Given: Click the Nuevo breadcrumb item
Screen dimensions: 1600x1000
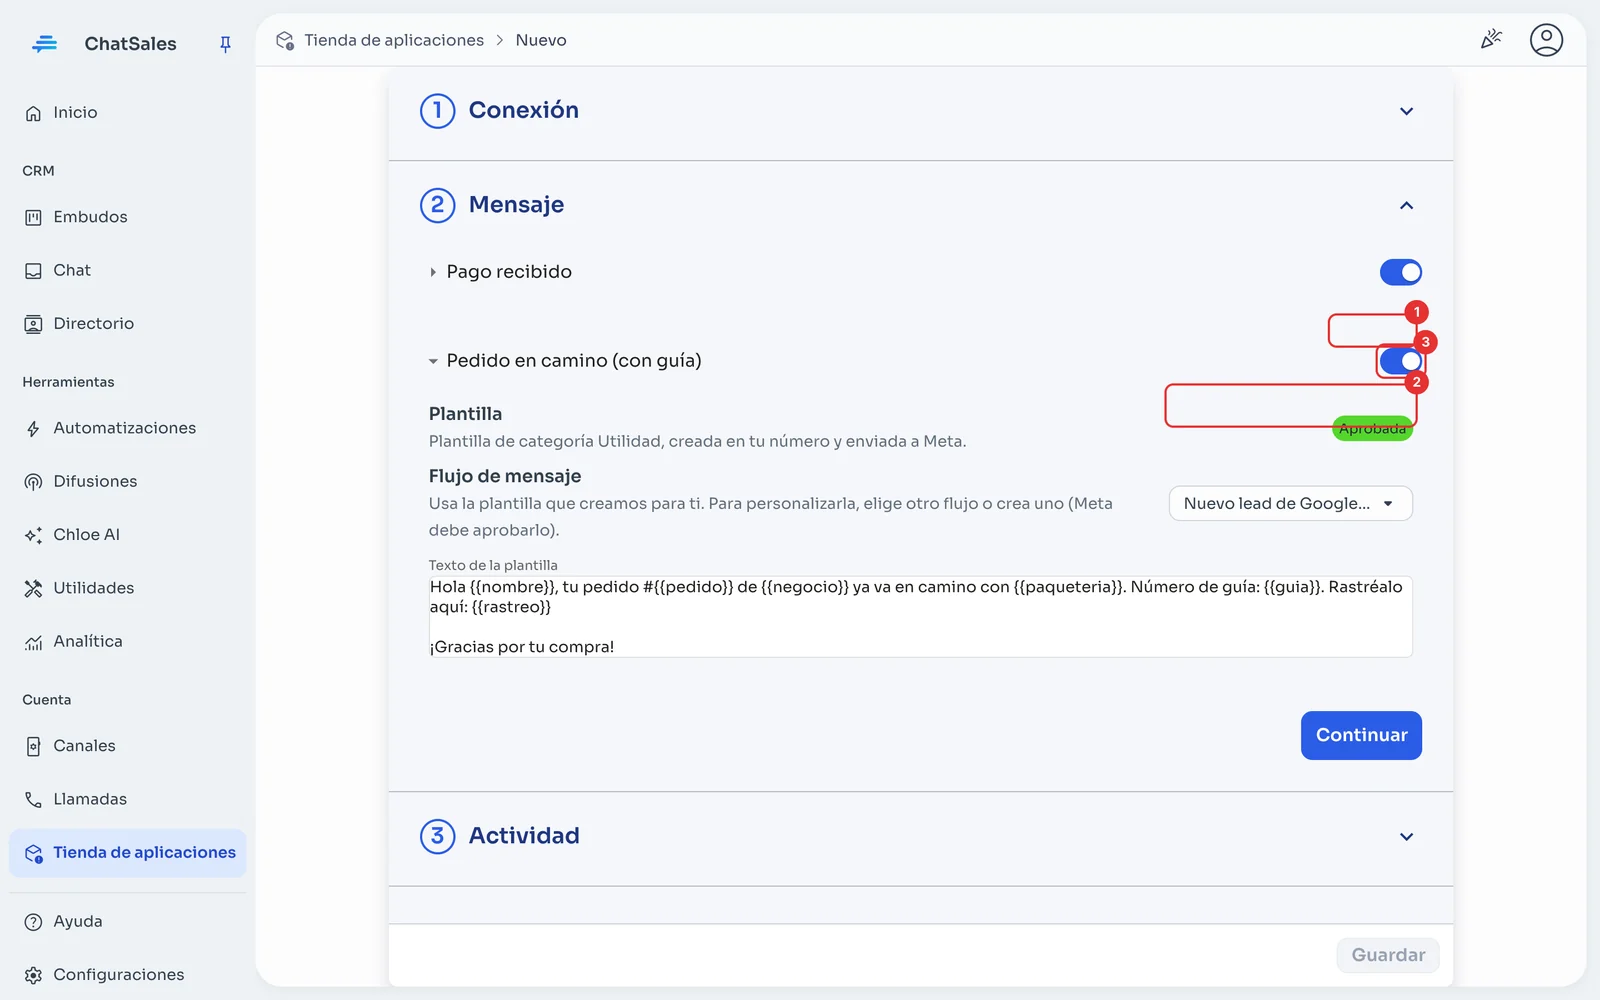Looking at the screenshot, I should (541, 40).
